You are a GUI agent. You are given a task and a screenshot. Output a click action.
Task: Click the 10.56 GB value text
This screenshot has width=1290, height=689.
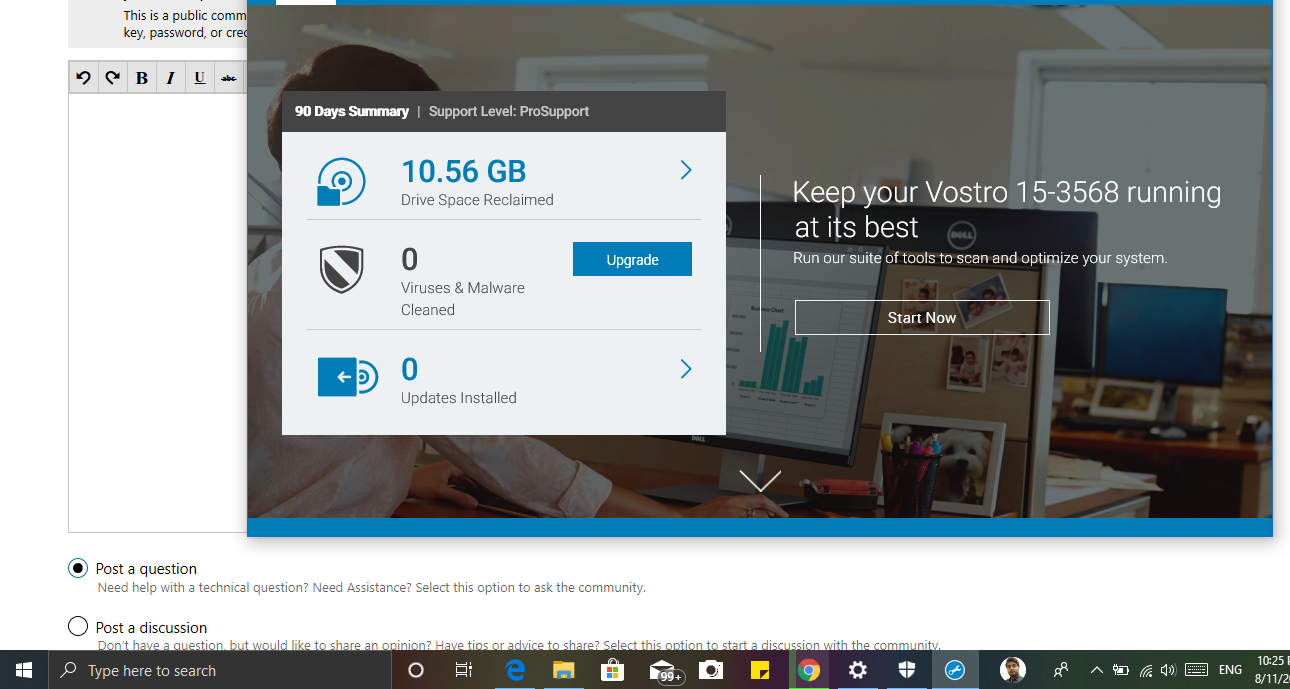click(x=464, y=171)
